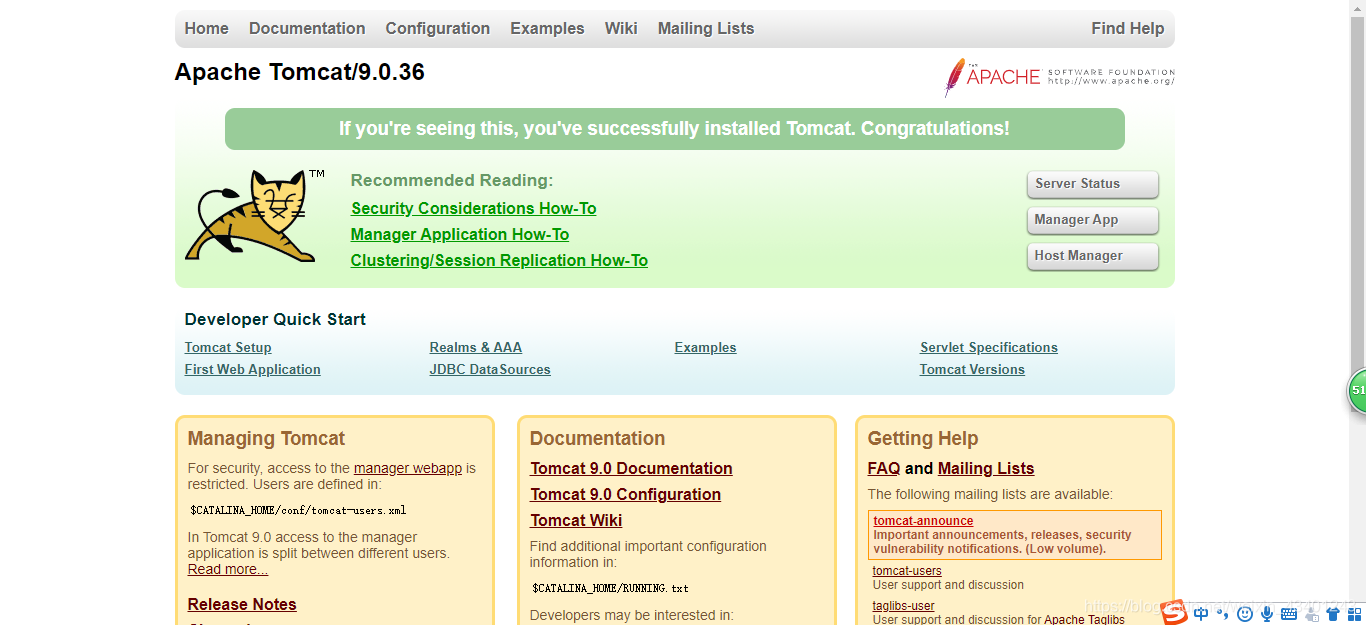Image resolution: width=1366 pixels, height=625 pixels.
Task: Click the microphone voice input icon
Action: point(1267,614)
